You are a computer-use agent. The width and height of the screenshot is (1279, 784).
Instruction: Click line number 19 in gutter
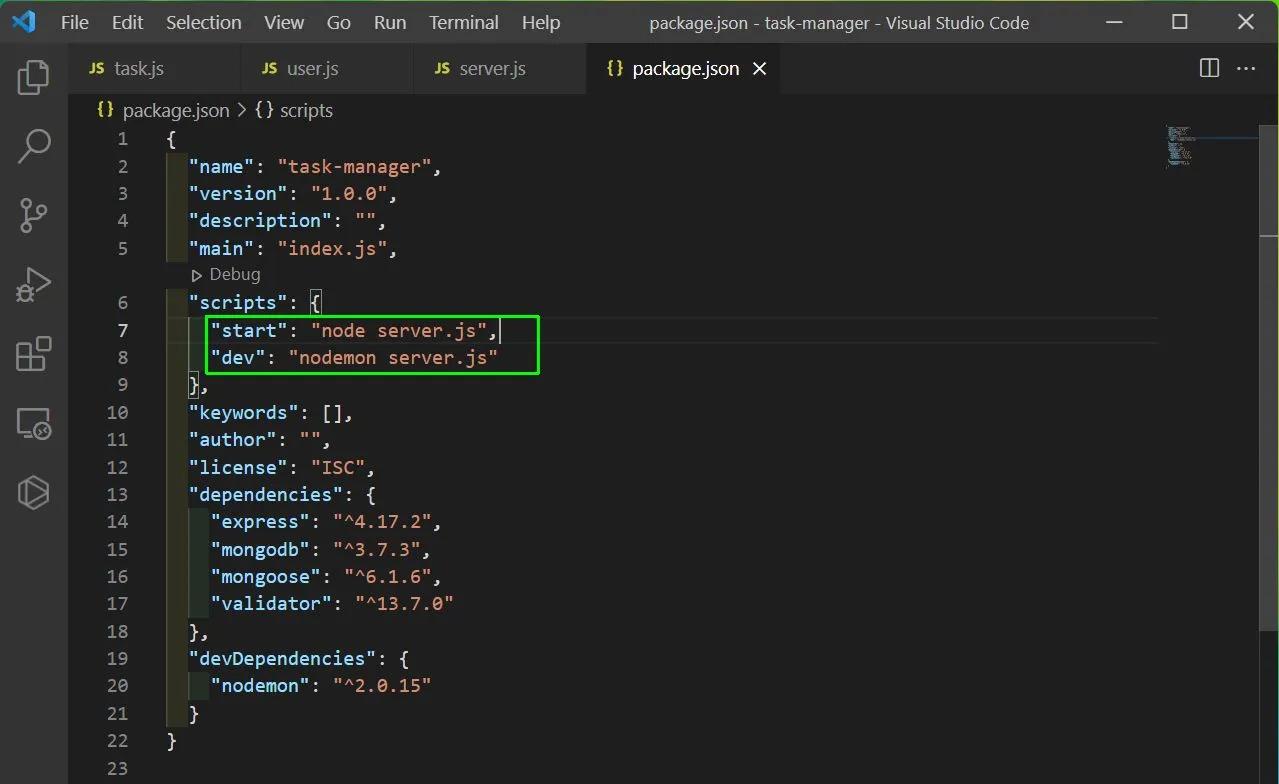pos(117,658)
